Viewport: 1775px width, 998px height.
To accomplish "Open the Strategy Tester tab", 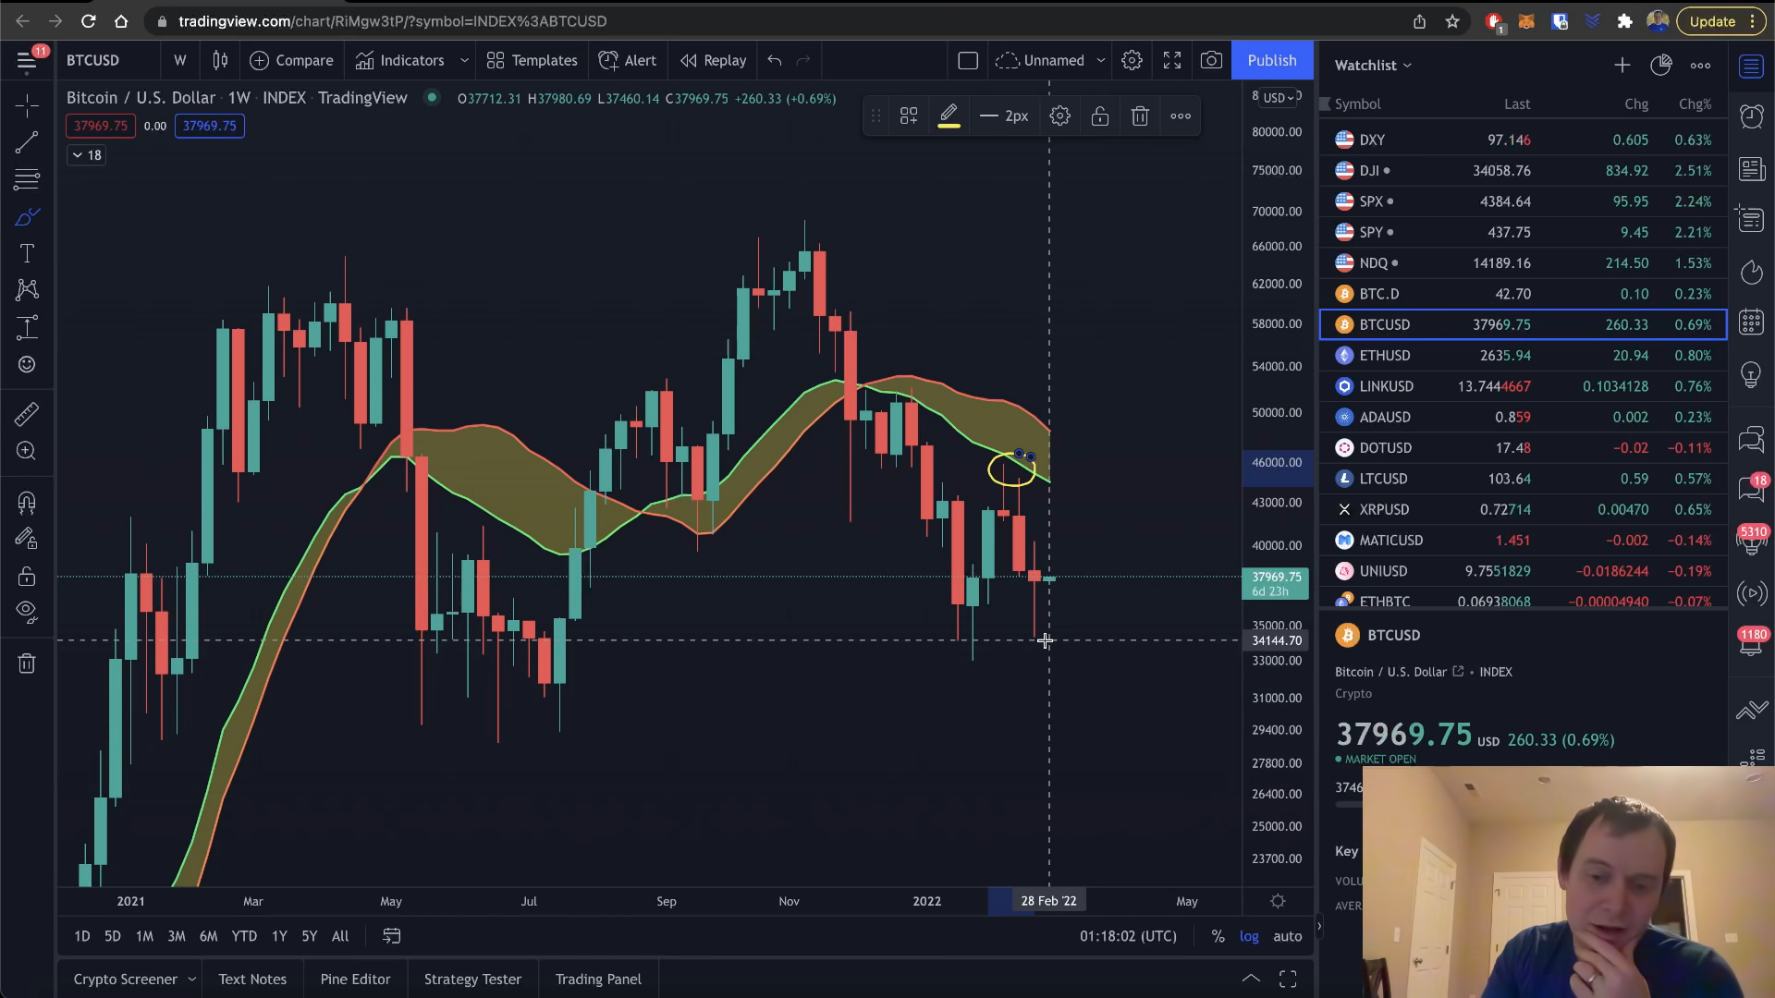I will pyautogui.click(x=473, y=979).
